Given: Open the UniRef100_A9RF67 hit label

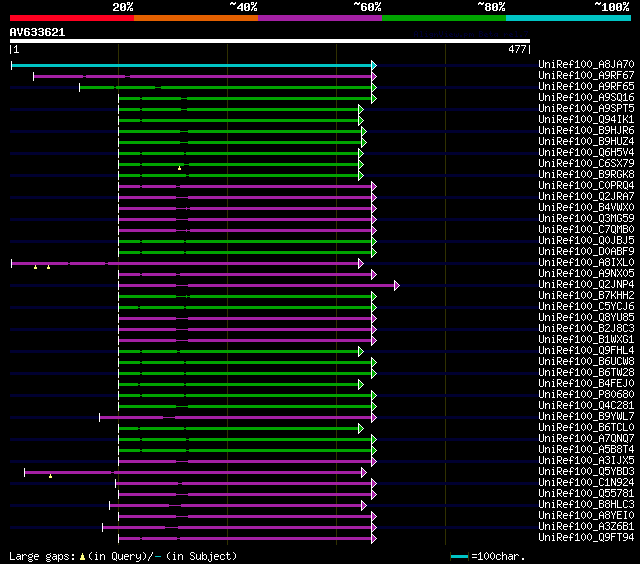Looking at the screenshot, I should [x=586, y=76].
